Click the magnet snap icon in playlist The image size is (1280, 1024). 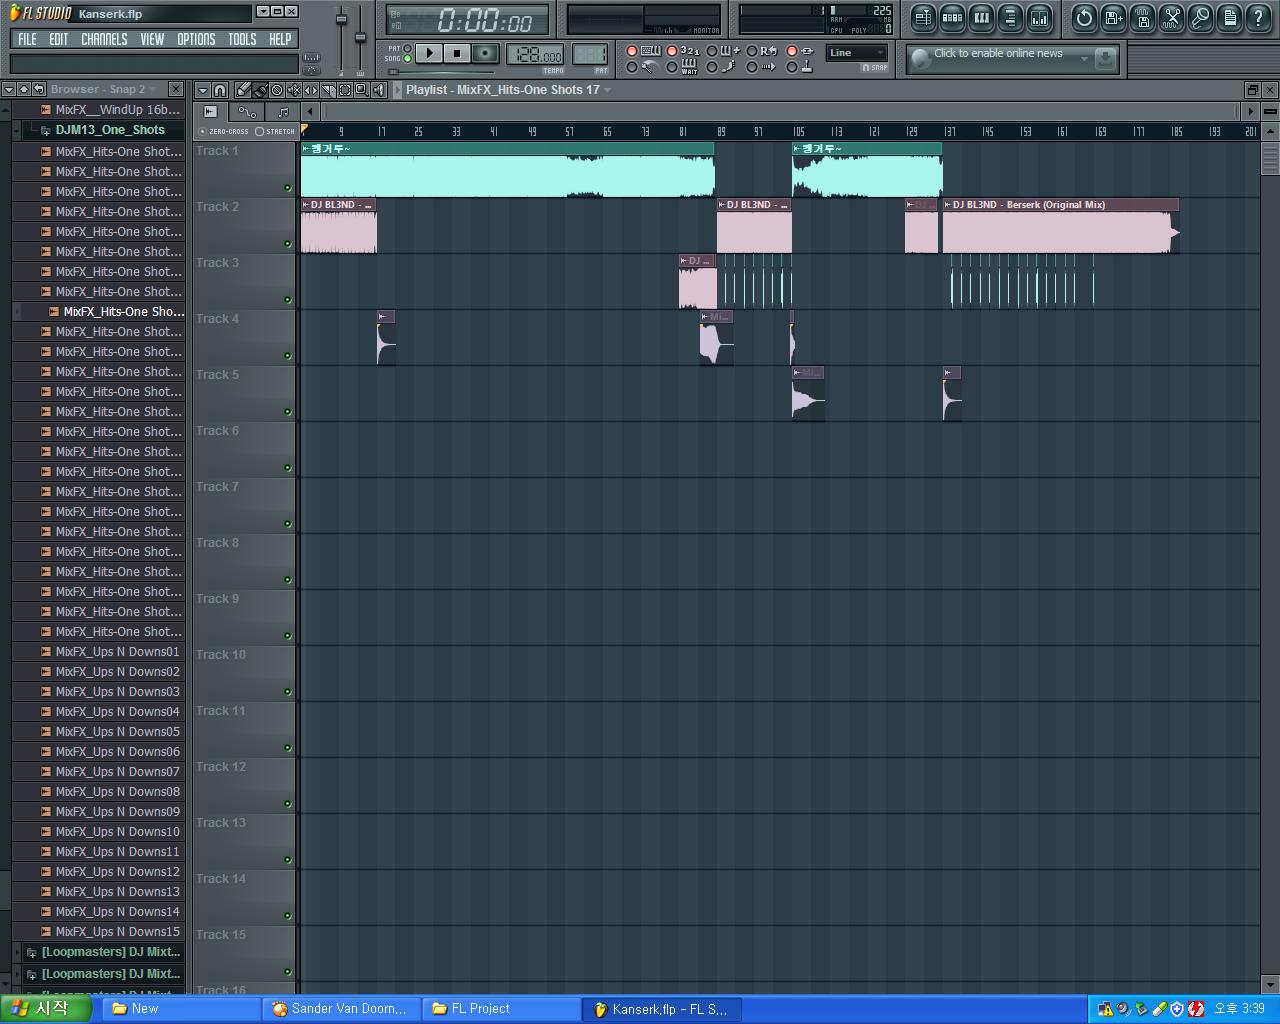[220, 90]
